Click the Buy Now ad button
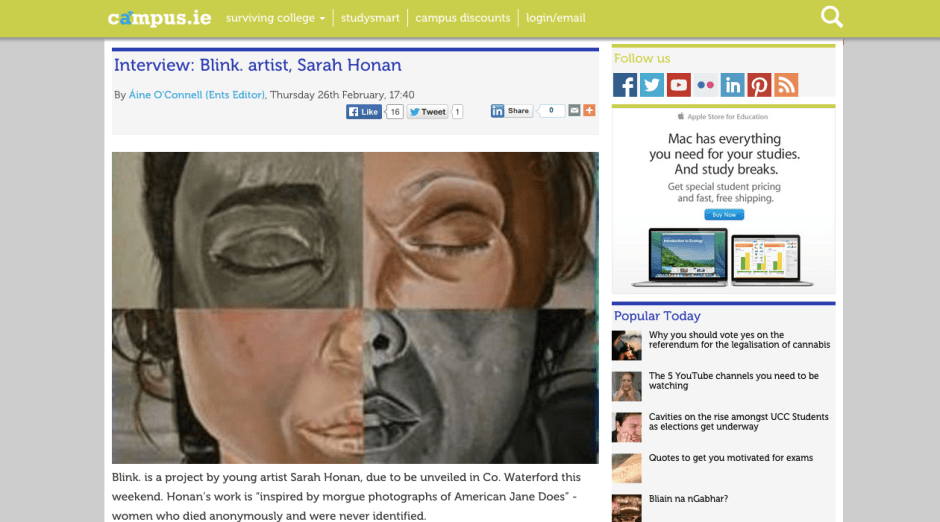This screenshot has width=940, height=522. (x=723, y=215)
